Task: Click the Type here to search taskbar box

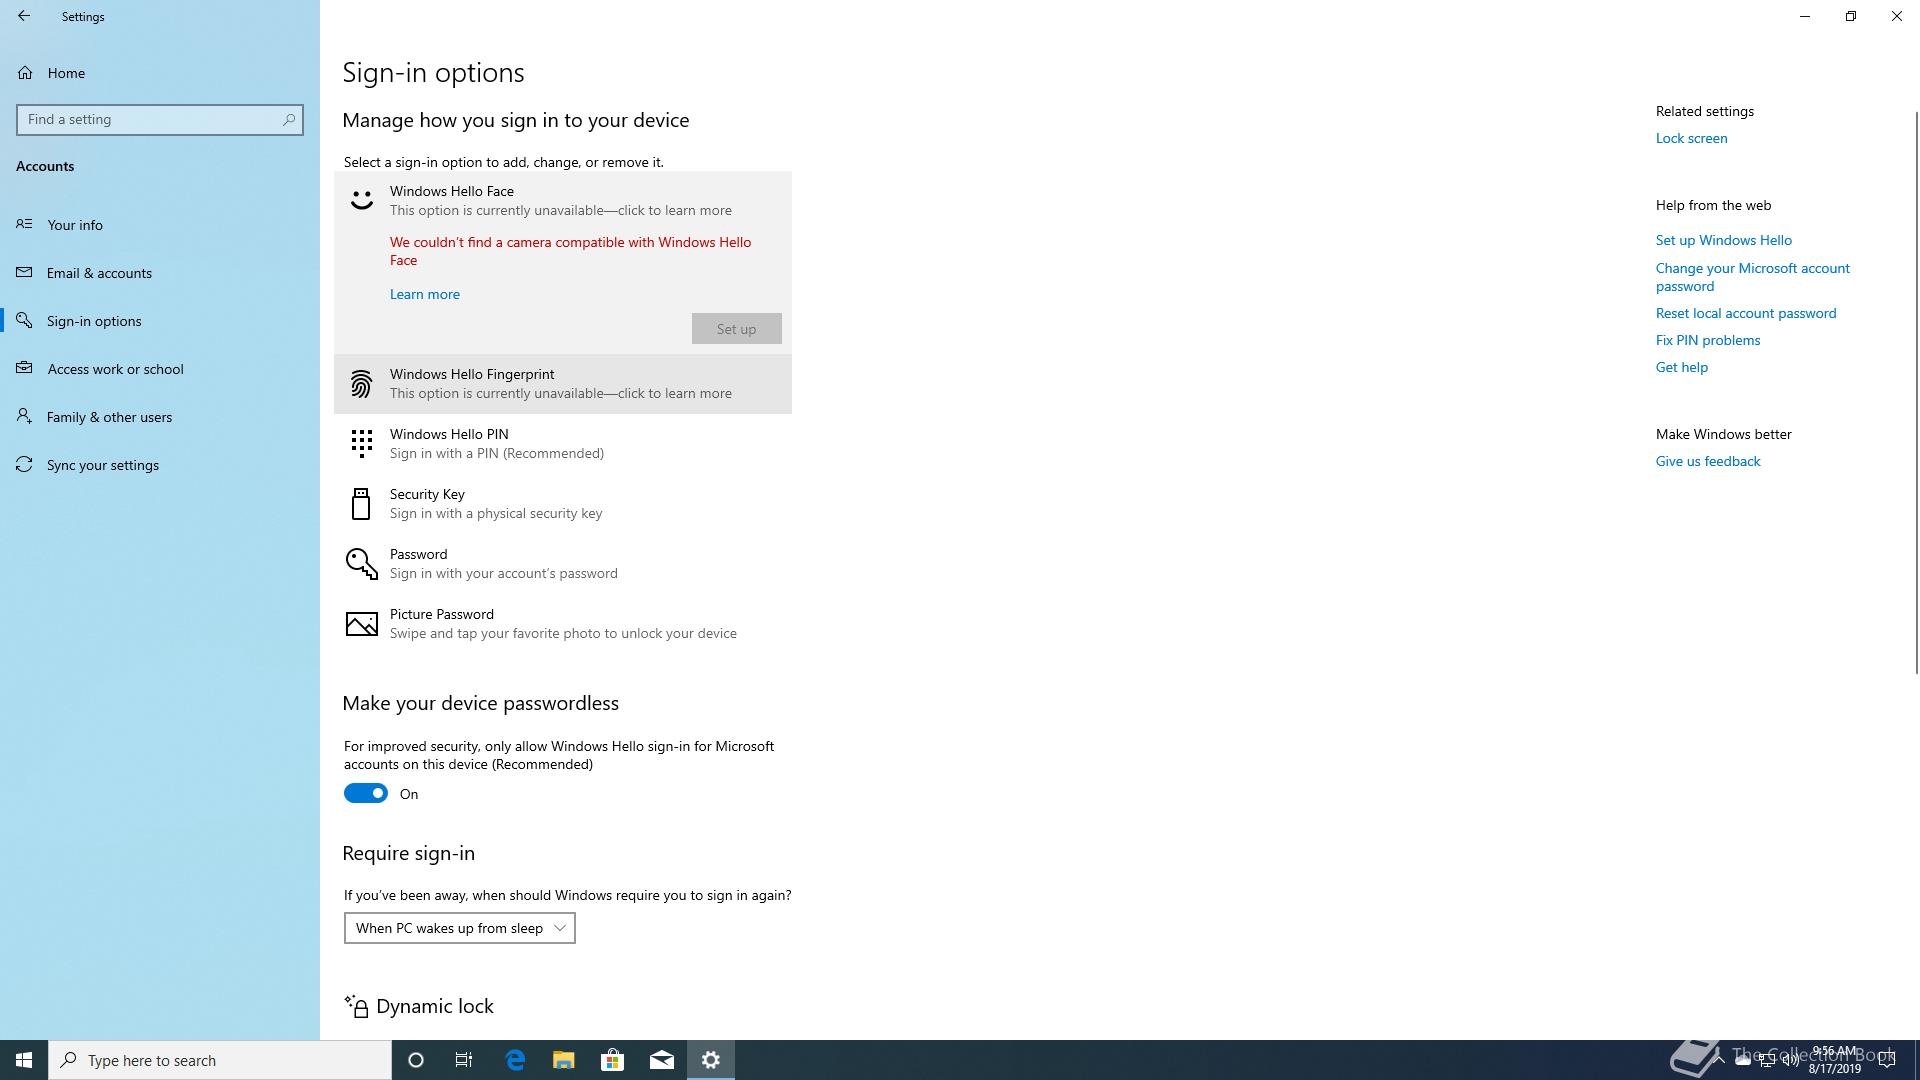Action: click(220, 1060)
